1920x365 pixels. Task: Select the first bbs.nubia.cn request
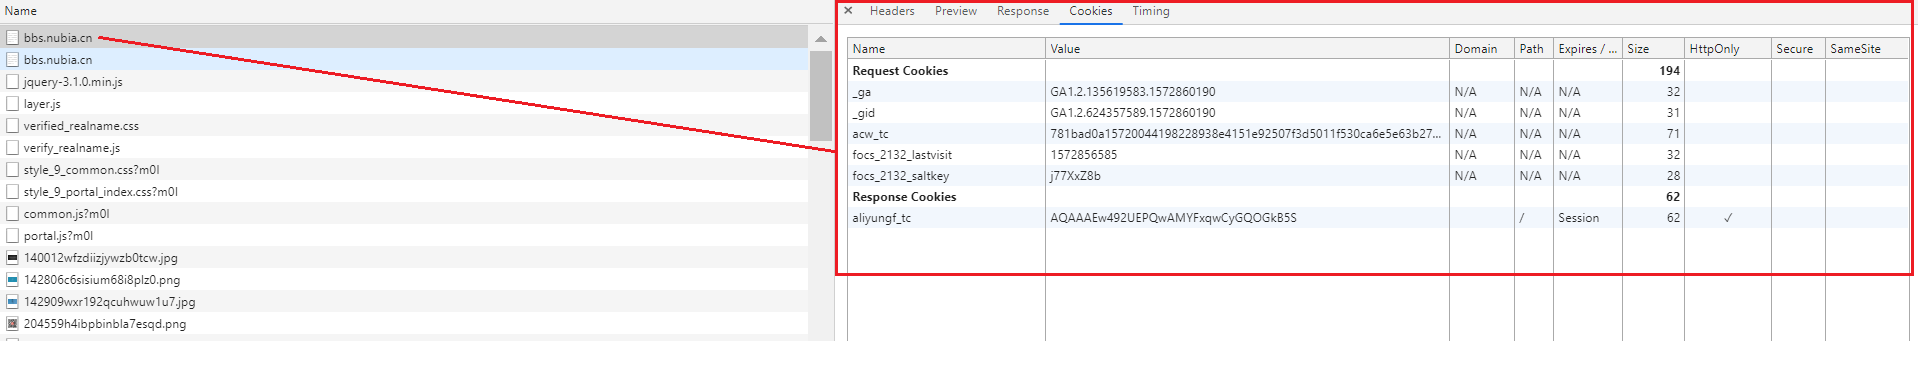[404, 37]
